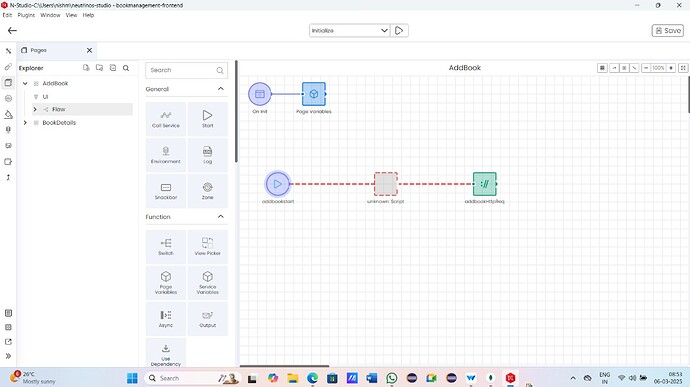The height and width of the screenshot is (387, 690).
Task: Collapse the AddBook tree node
Action: (x=25, y=83)
